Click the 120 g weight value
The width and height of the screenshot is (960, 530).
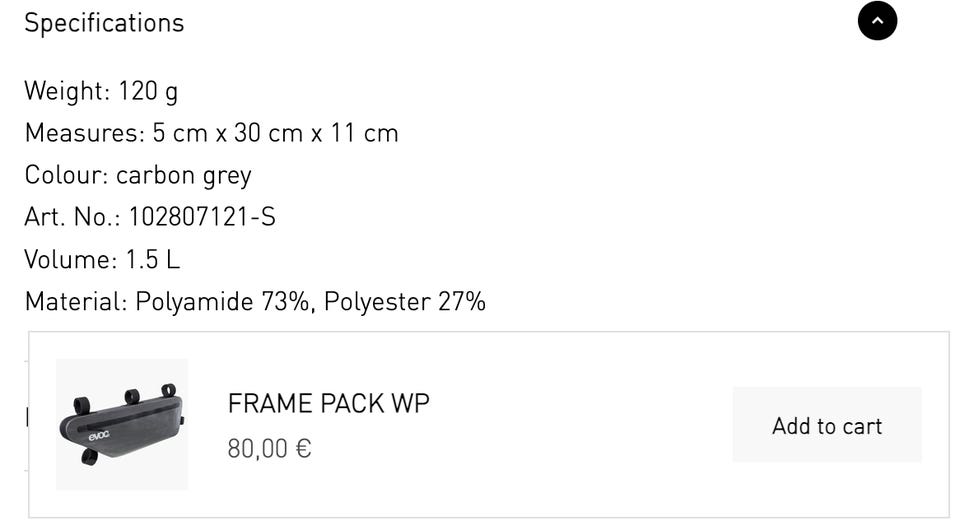[x=148, y=91]
